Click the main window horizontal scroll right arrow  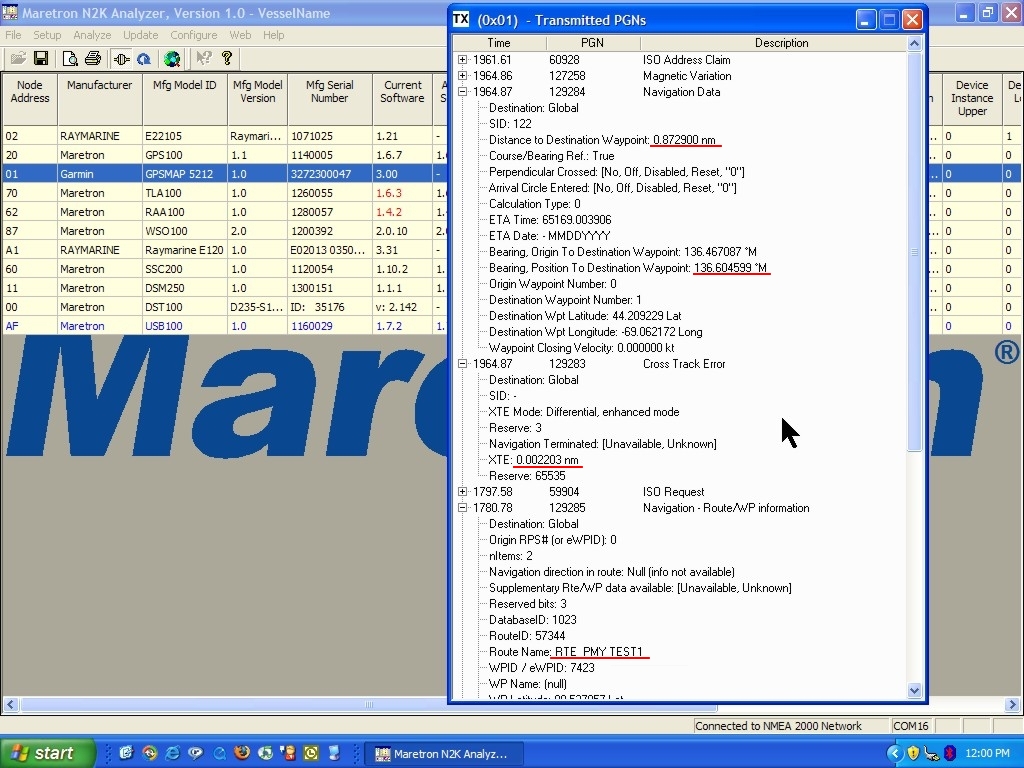point(1012,705)
